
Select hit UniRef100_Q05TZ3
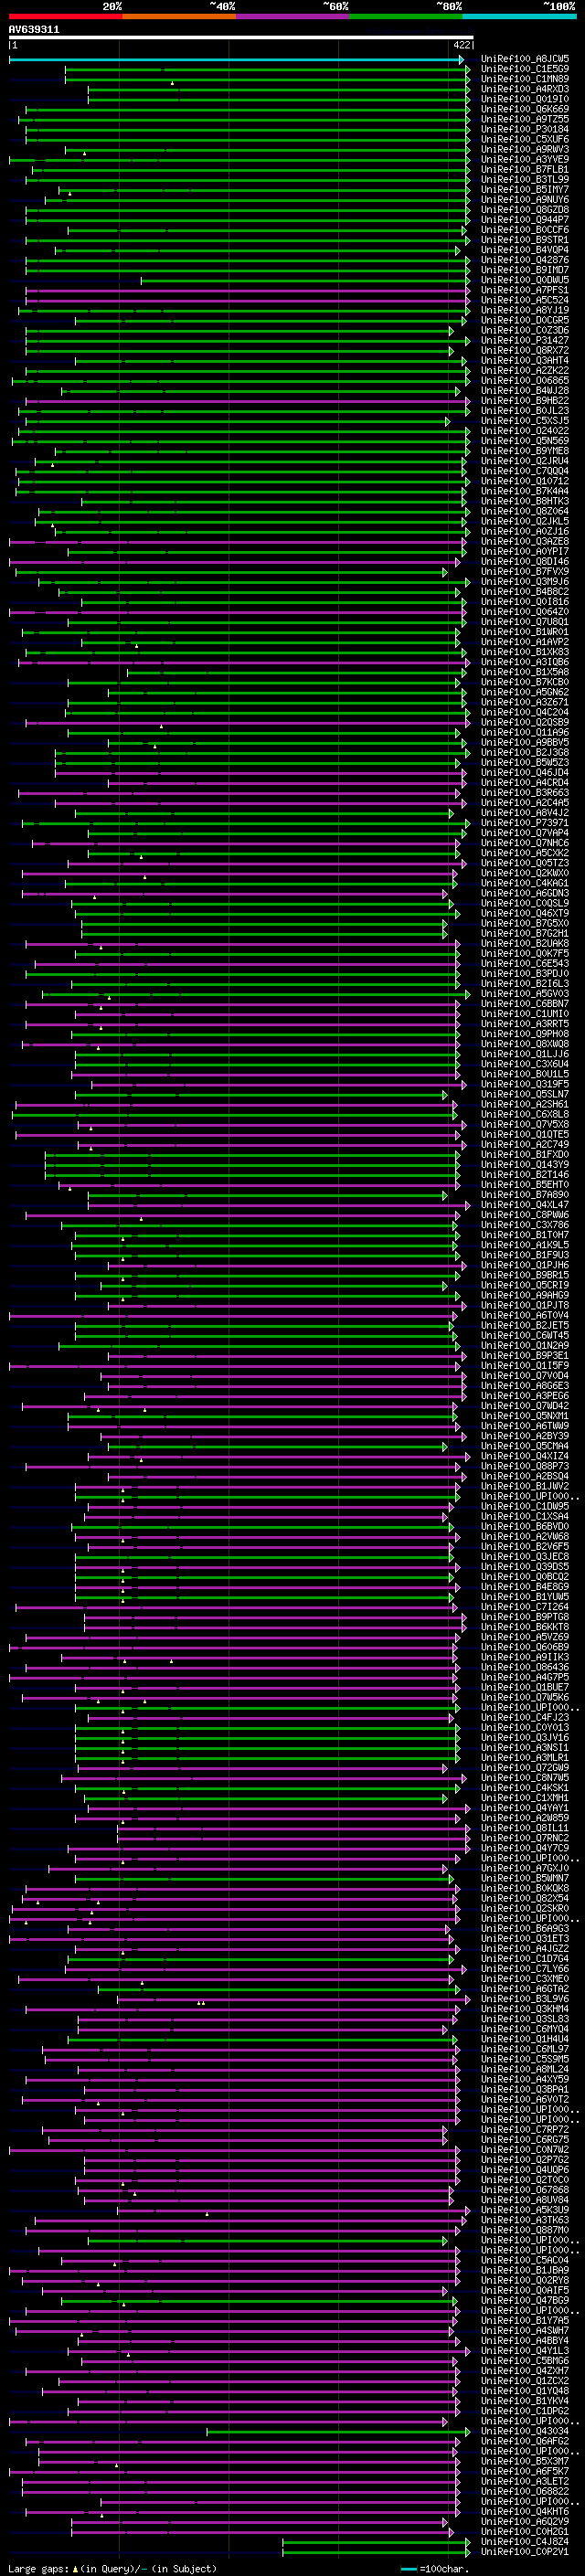(525, 862)
